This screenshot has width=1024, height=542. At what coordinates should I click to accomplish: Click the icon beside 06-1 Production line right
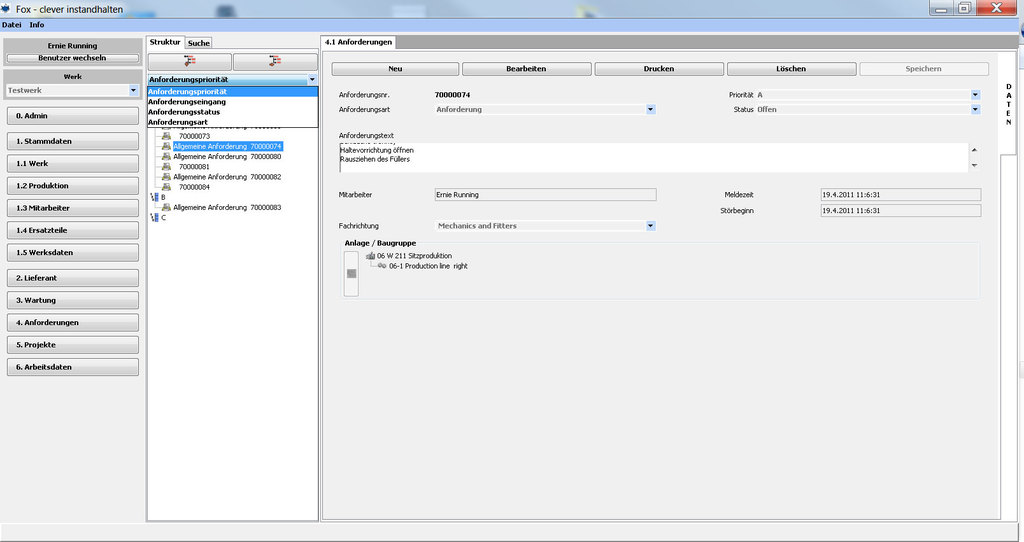click(x=382, y=266)
